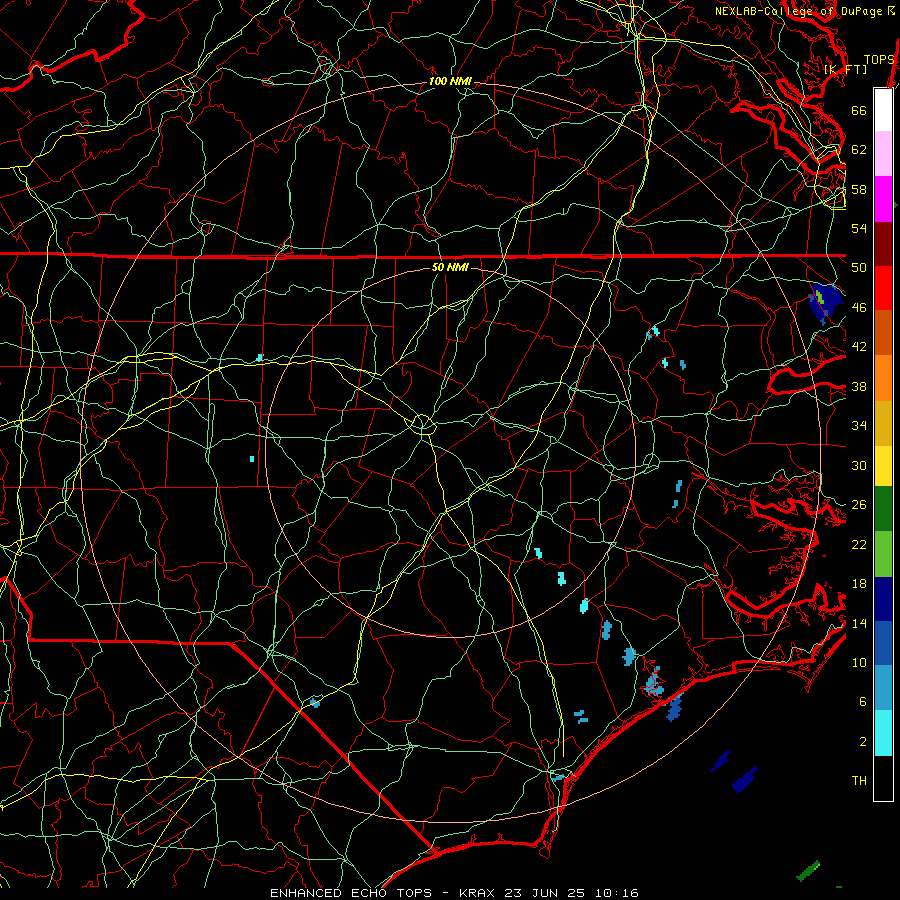Screen dimensions: 900x900
Task: Click the '14' scale number
Action: (859, 623)
